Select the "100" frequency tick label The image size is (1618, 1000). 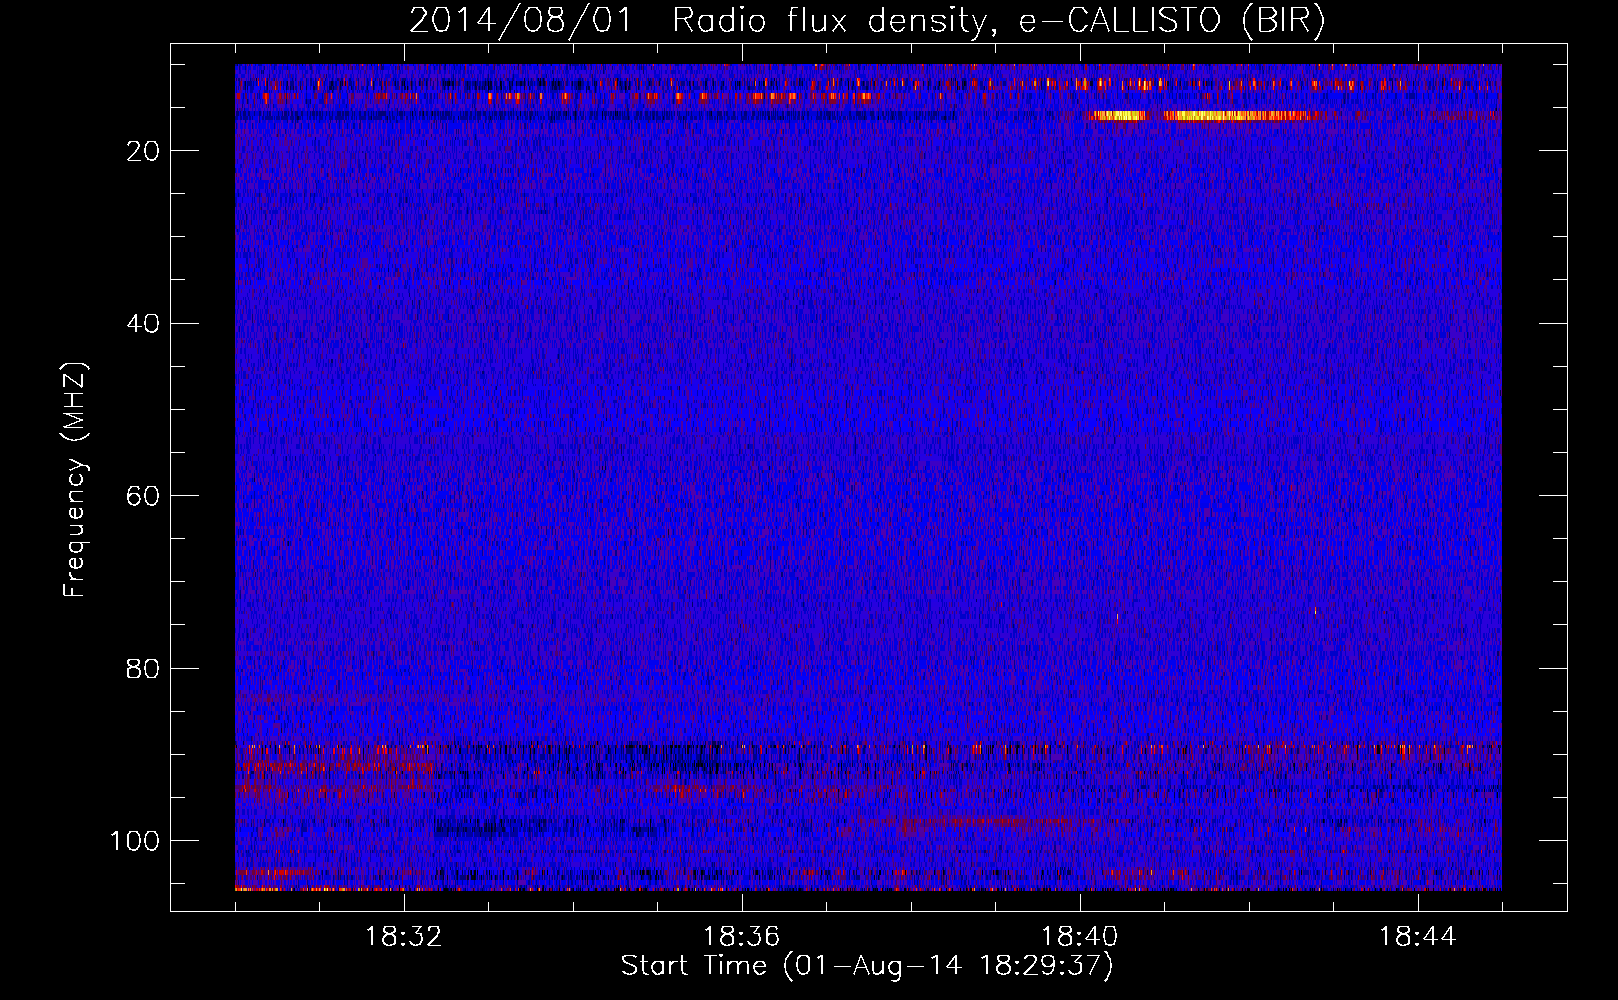coord(135,841)
